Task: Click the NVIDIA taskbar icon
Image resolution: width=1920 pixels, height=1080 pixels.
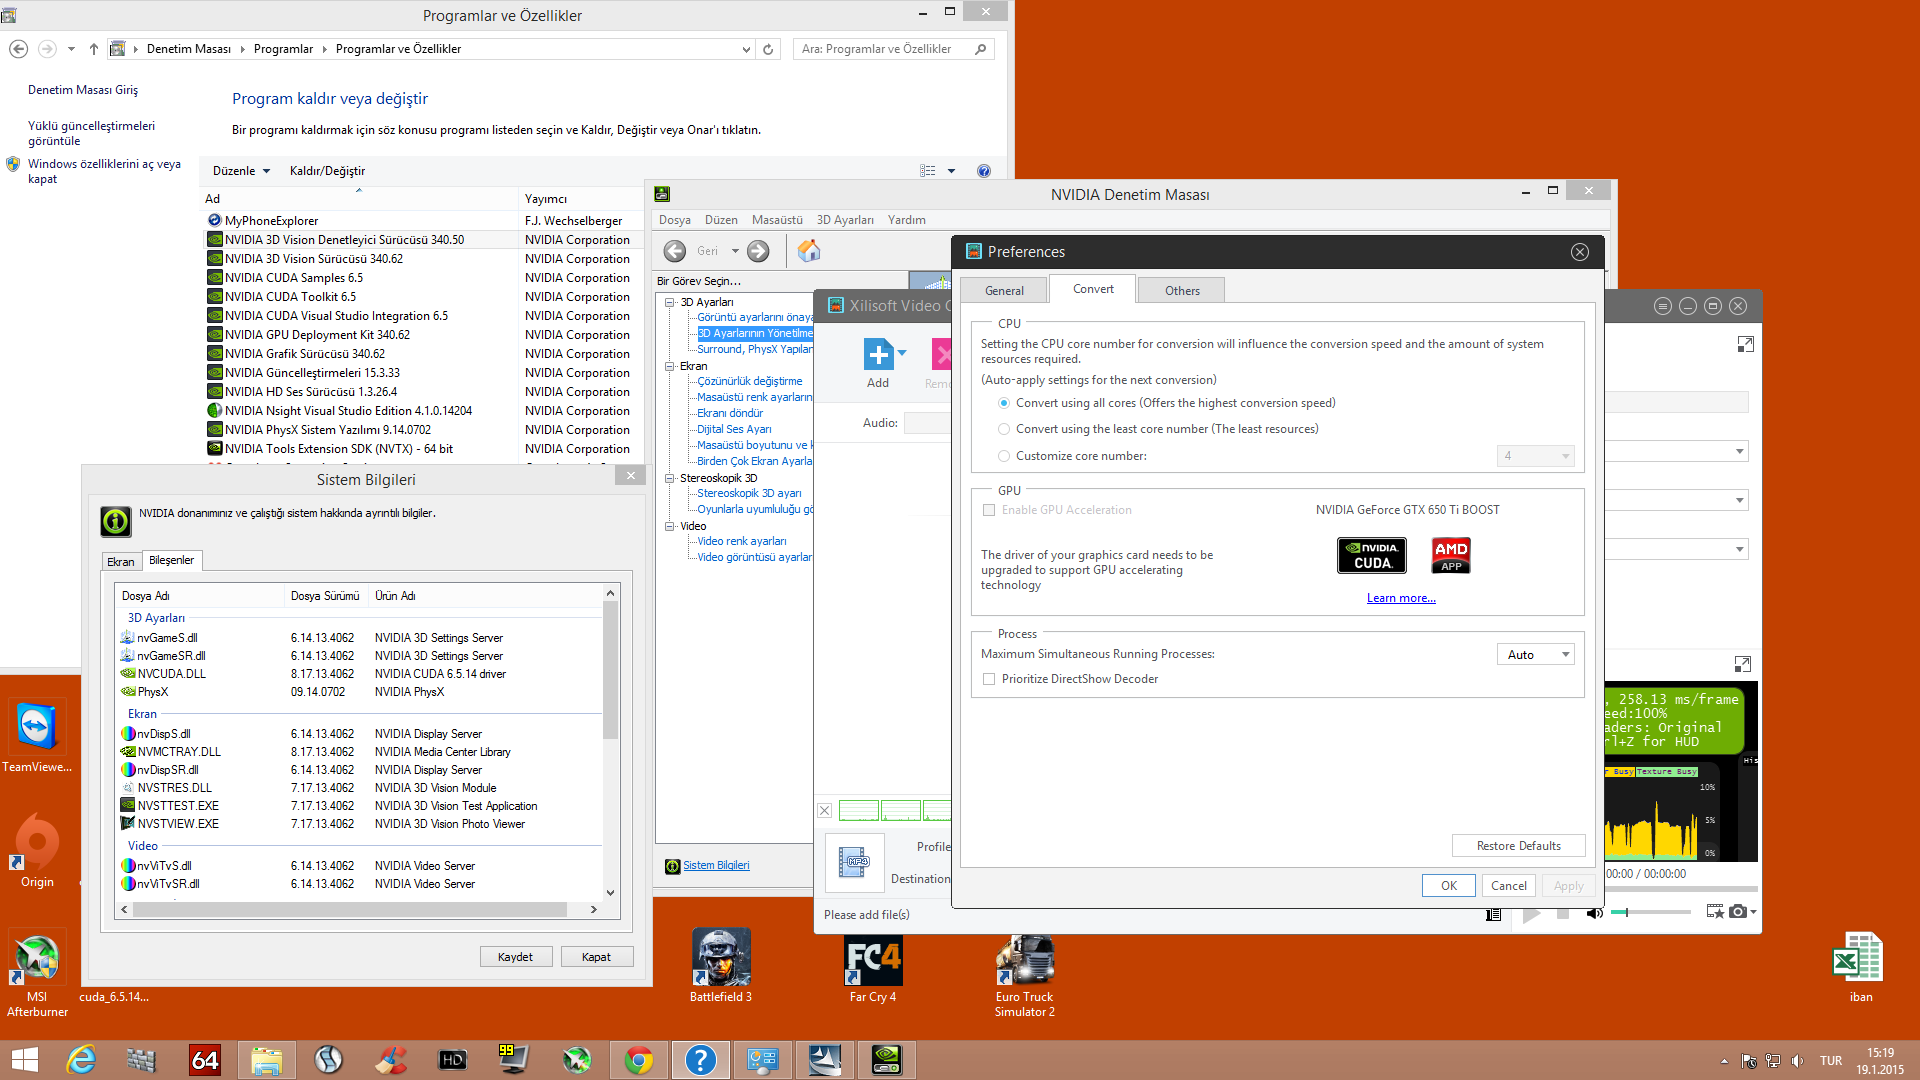Action: coord(886,1060)
